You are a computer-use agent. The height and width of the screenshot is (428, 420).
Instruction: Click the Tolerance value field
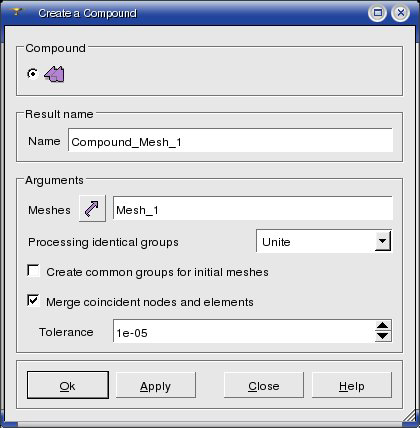click(x=244, y=331)
